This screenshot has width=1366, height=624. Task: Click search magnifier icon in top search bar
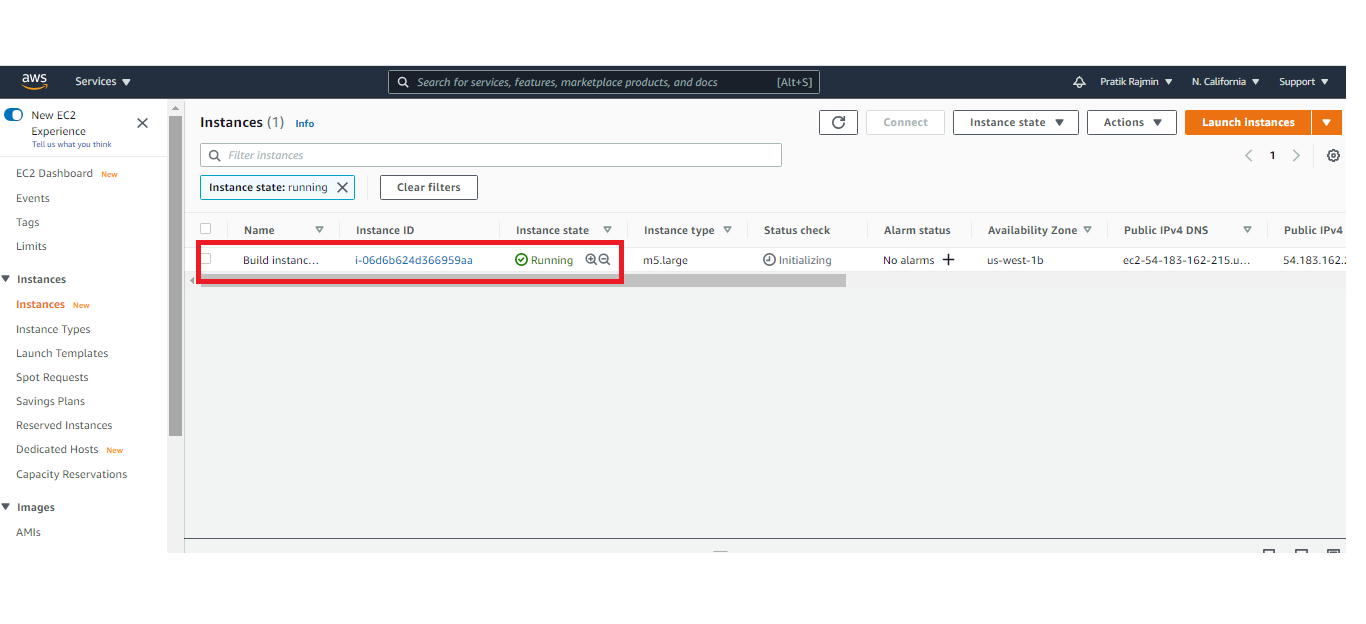[x=403, y=82]
